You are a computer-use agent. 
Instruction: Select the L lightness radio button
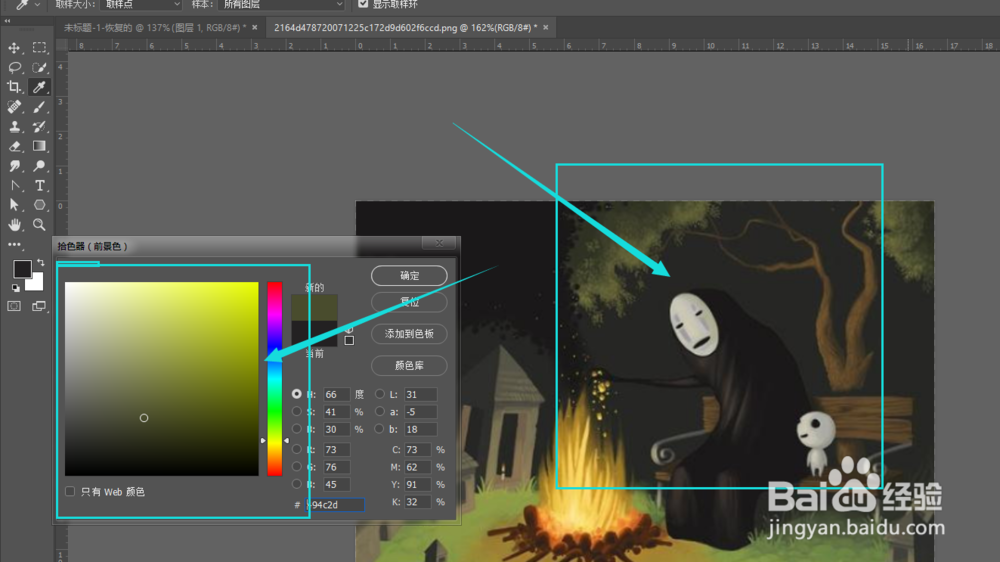coord(379,394)
